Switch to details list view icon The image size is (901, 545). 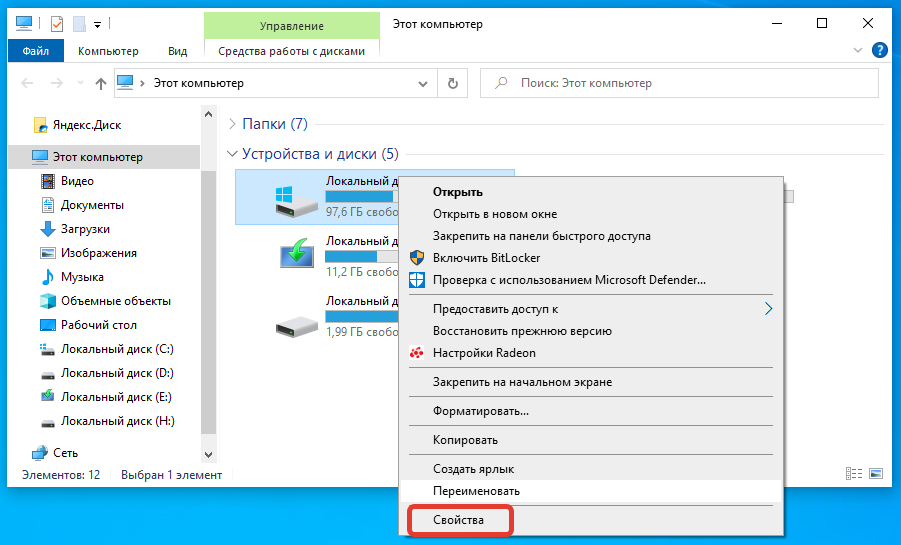[854, 474]
